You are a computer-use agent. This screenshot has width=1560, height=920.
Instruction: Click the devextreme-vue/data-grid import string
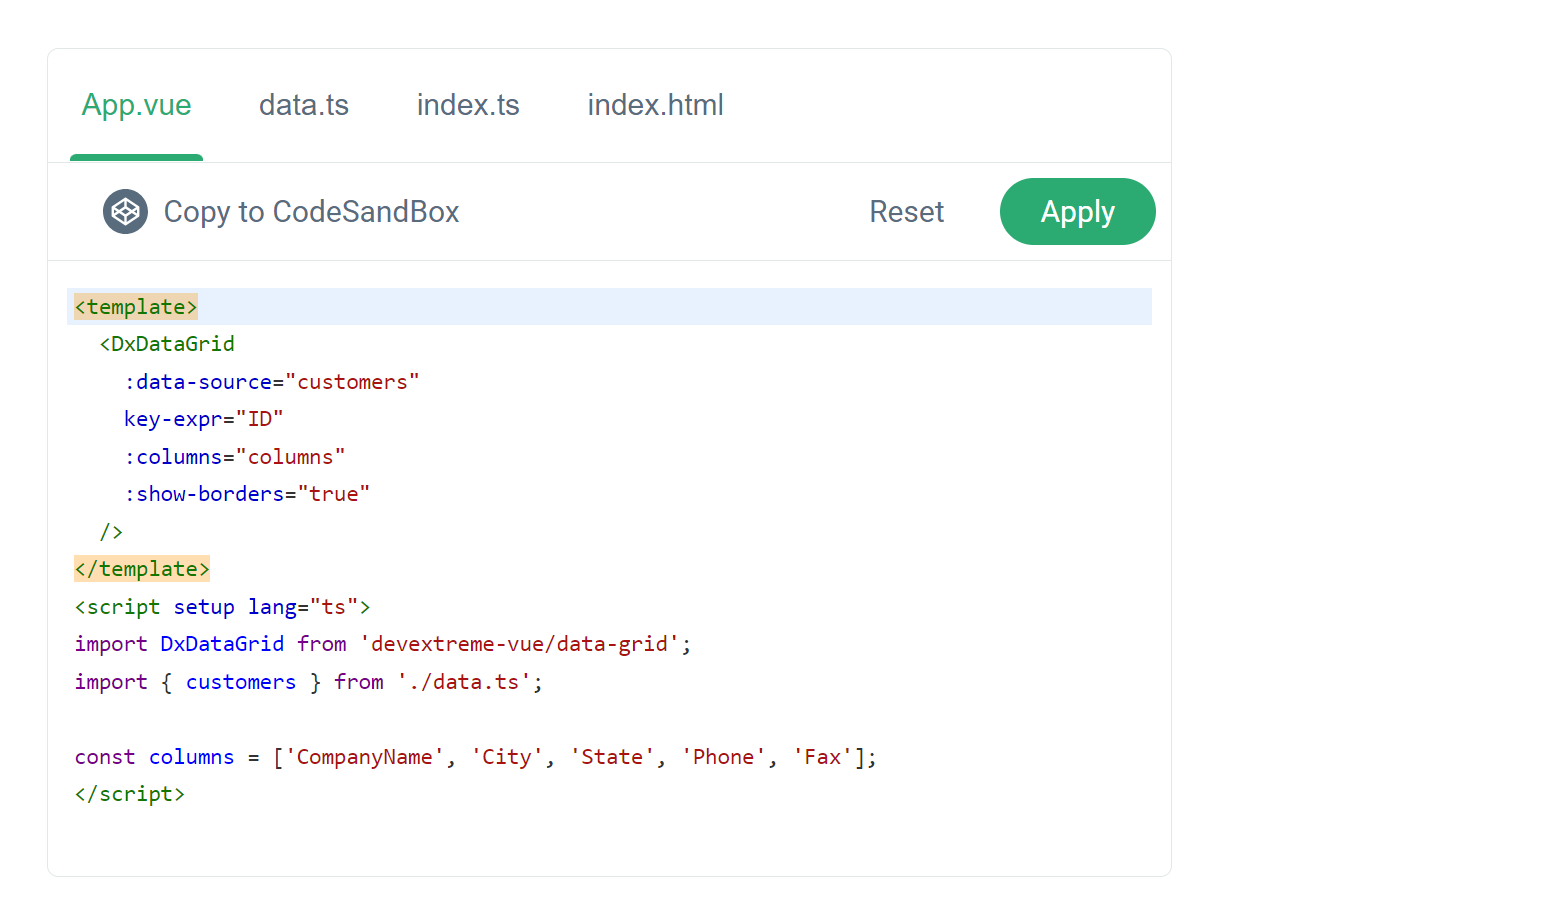click(519, 644)
